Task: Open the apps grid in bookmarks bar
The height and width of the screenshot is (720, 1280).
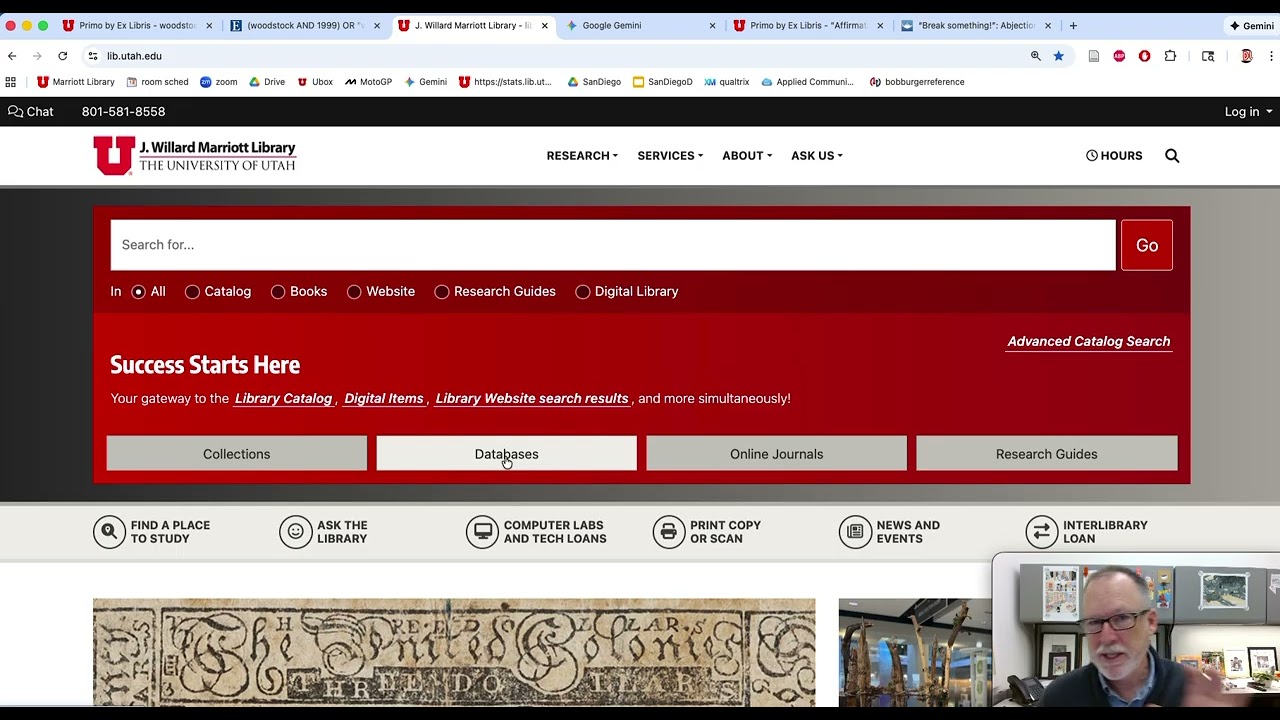Action: [x=11, y=82]
